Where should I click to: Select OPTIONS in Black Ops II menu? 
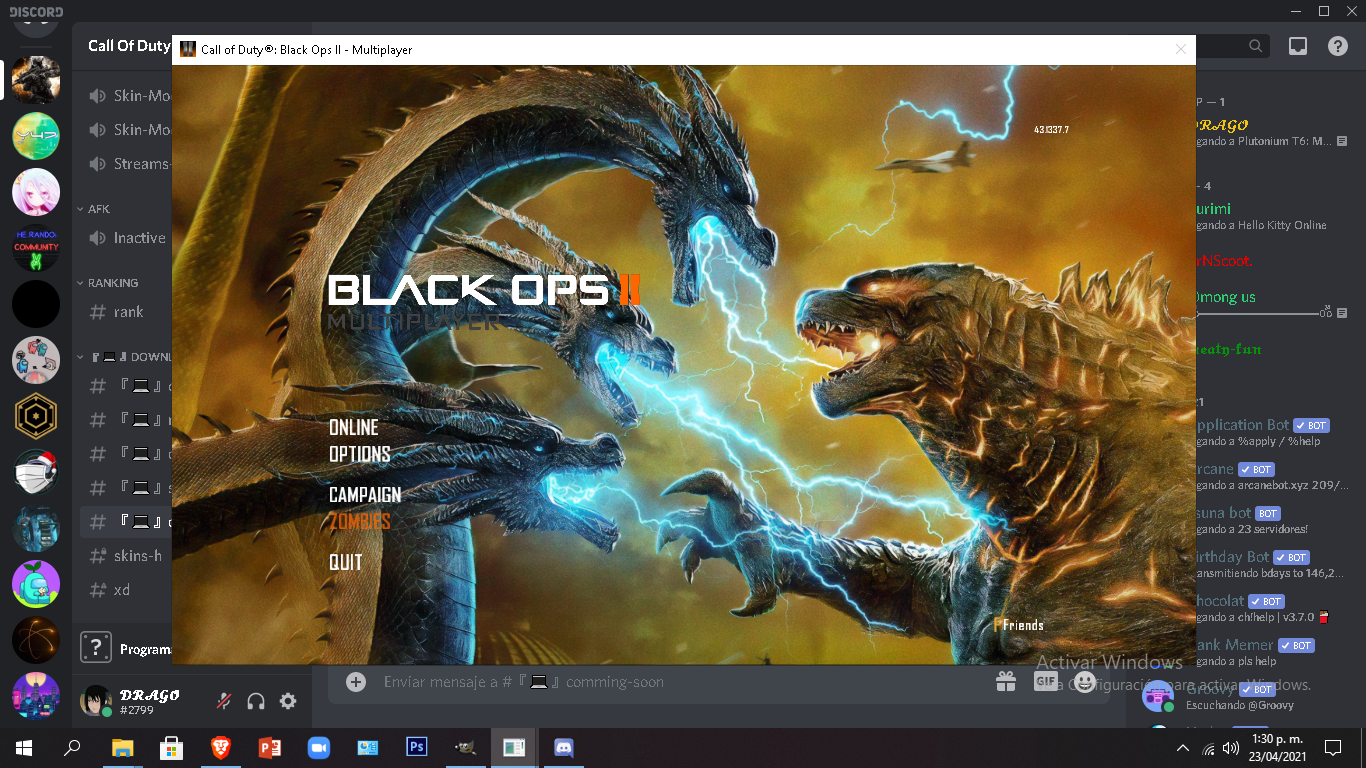[x=360, y=454]
